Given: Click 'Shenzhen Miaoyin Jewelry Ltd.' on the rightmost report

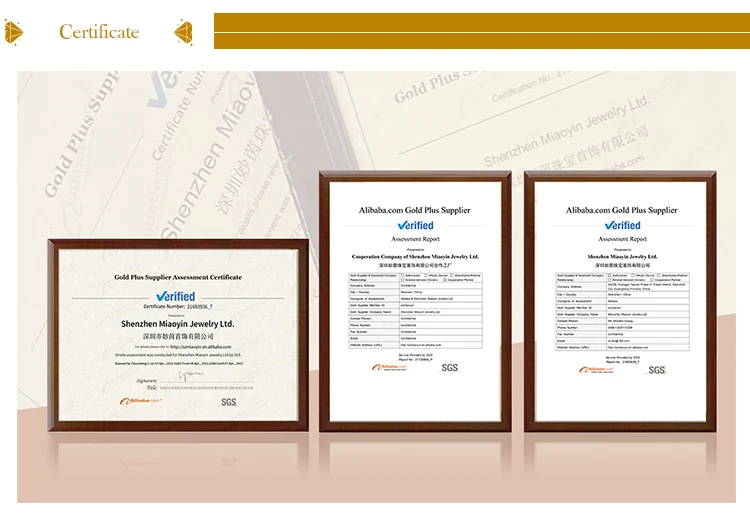Looking at the screenshot, I should tap(622, 257).
